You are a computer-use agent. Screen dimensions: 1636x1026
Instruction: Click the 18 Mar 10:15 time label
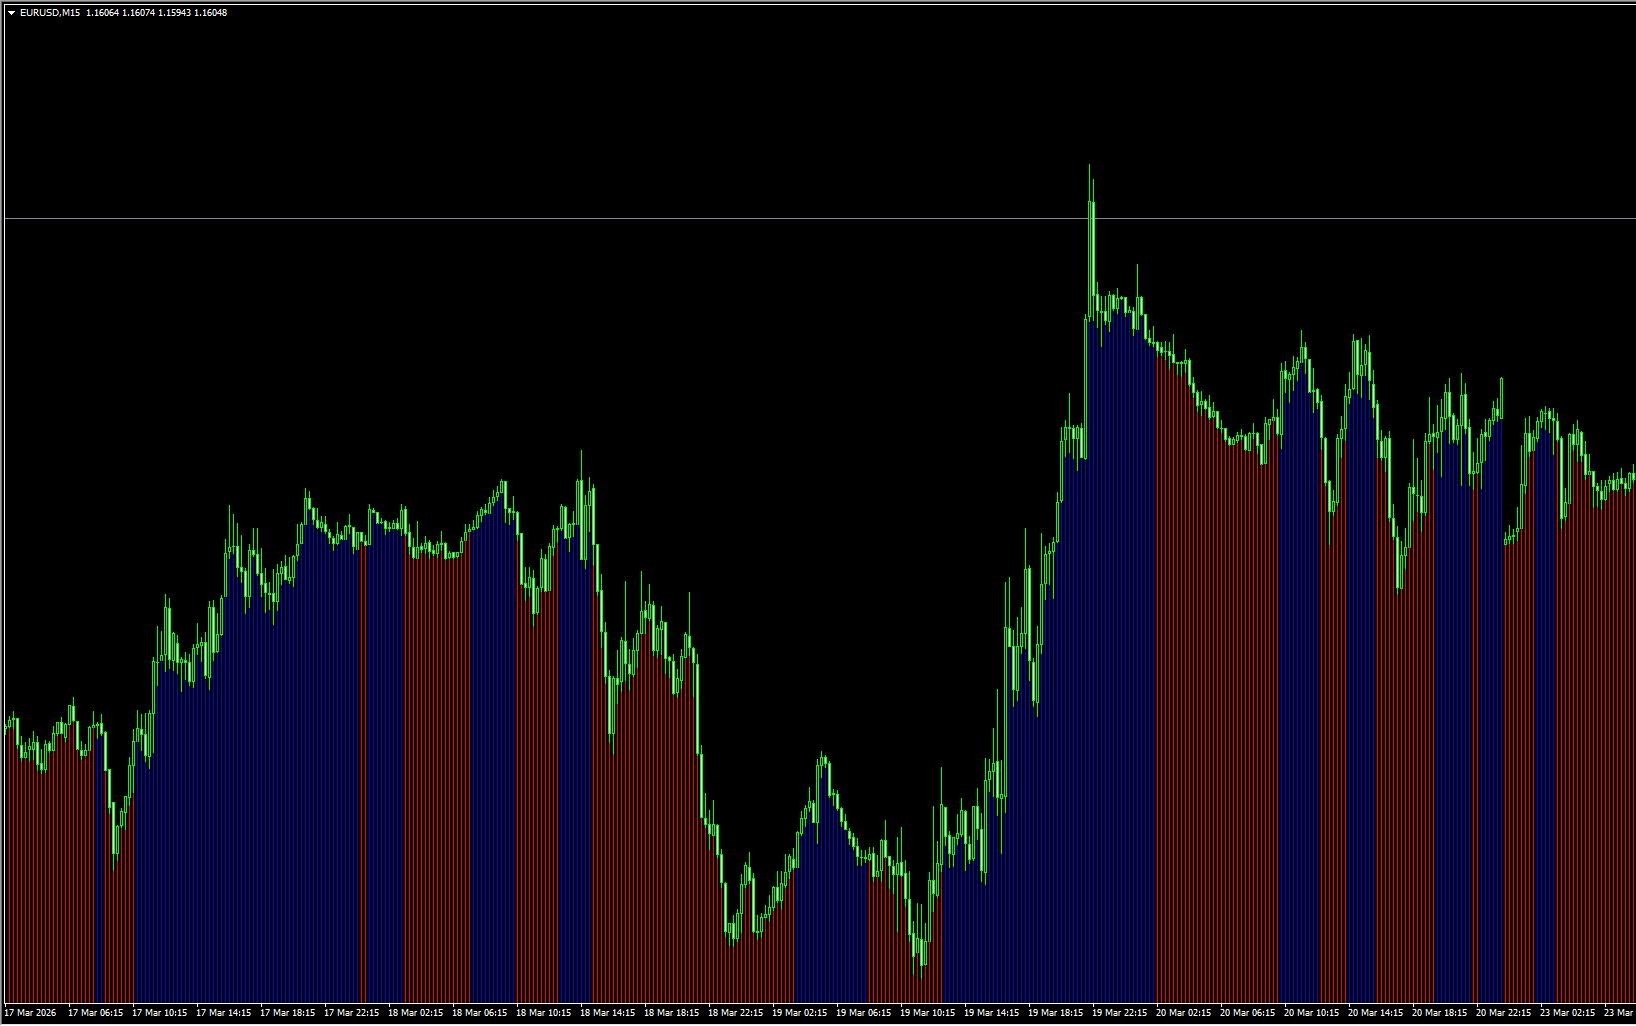(544, 1013)
